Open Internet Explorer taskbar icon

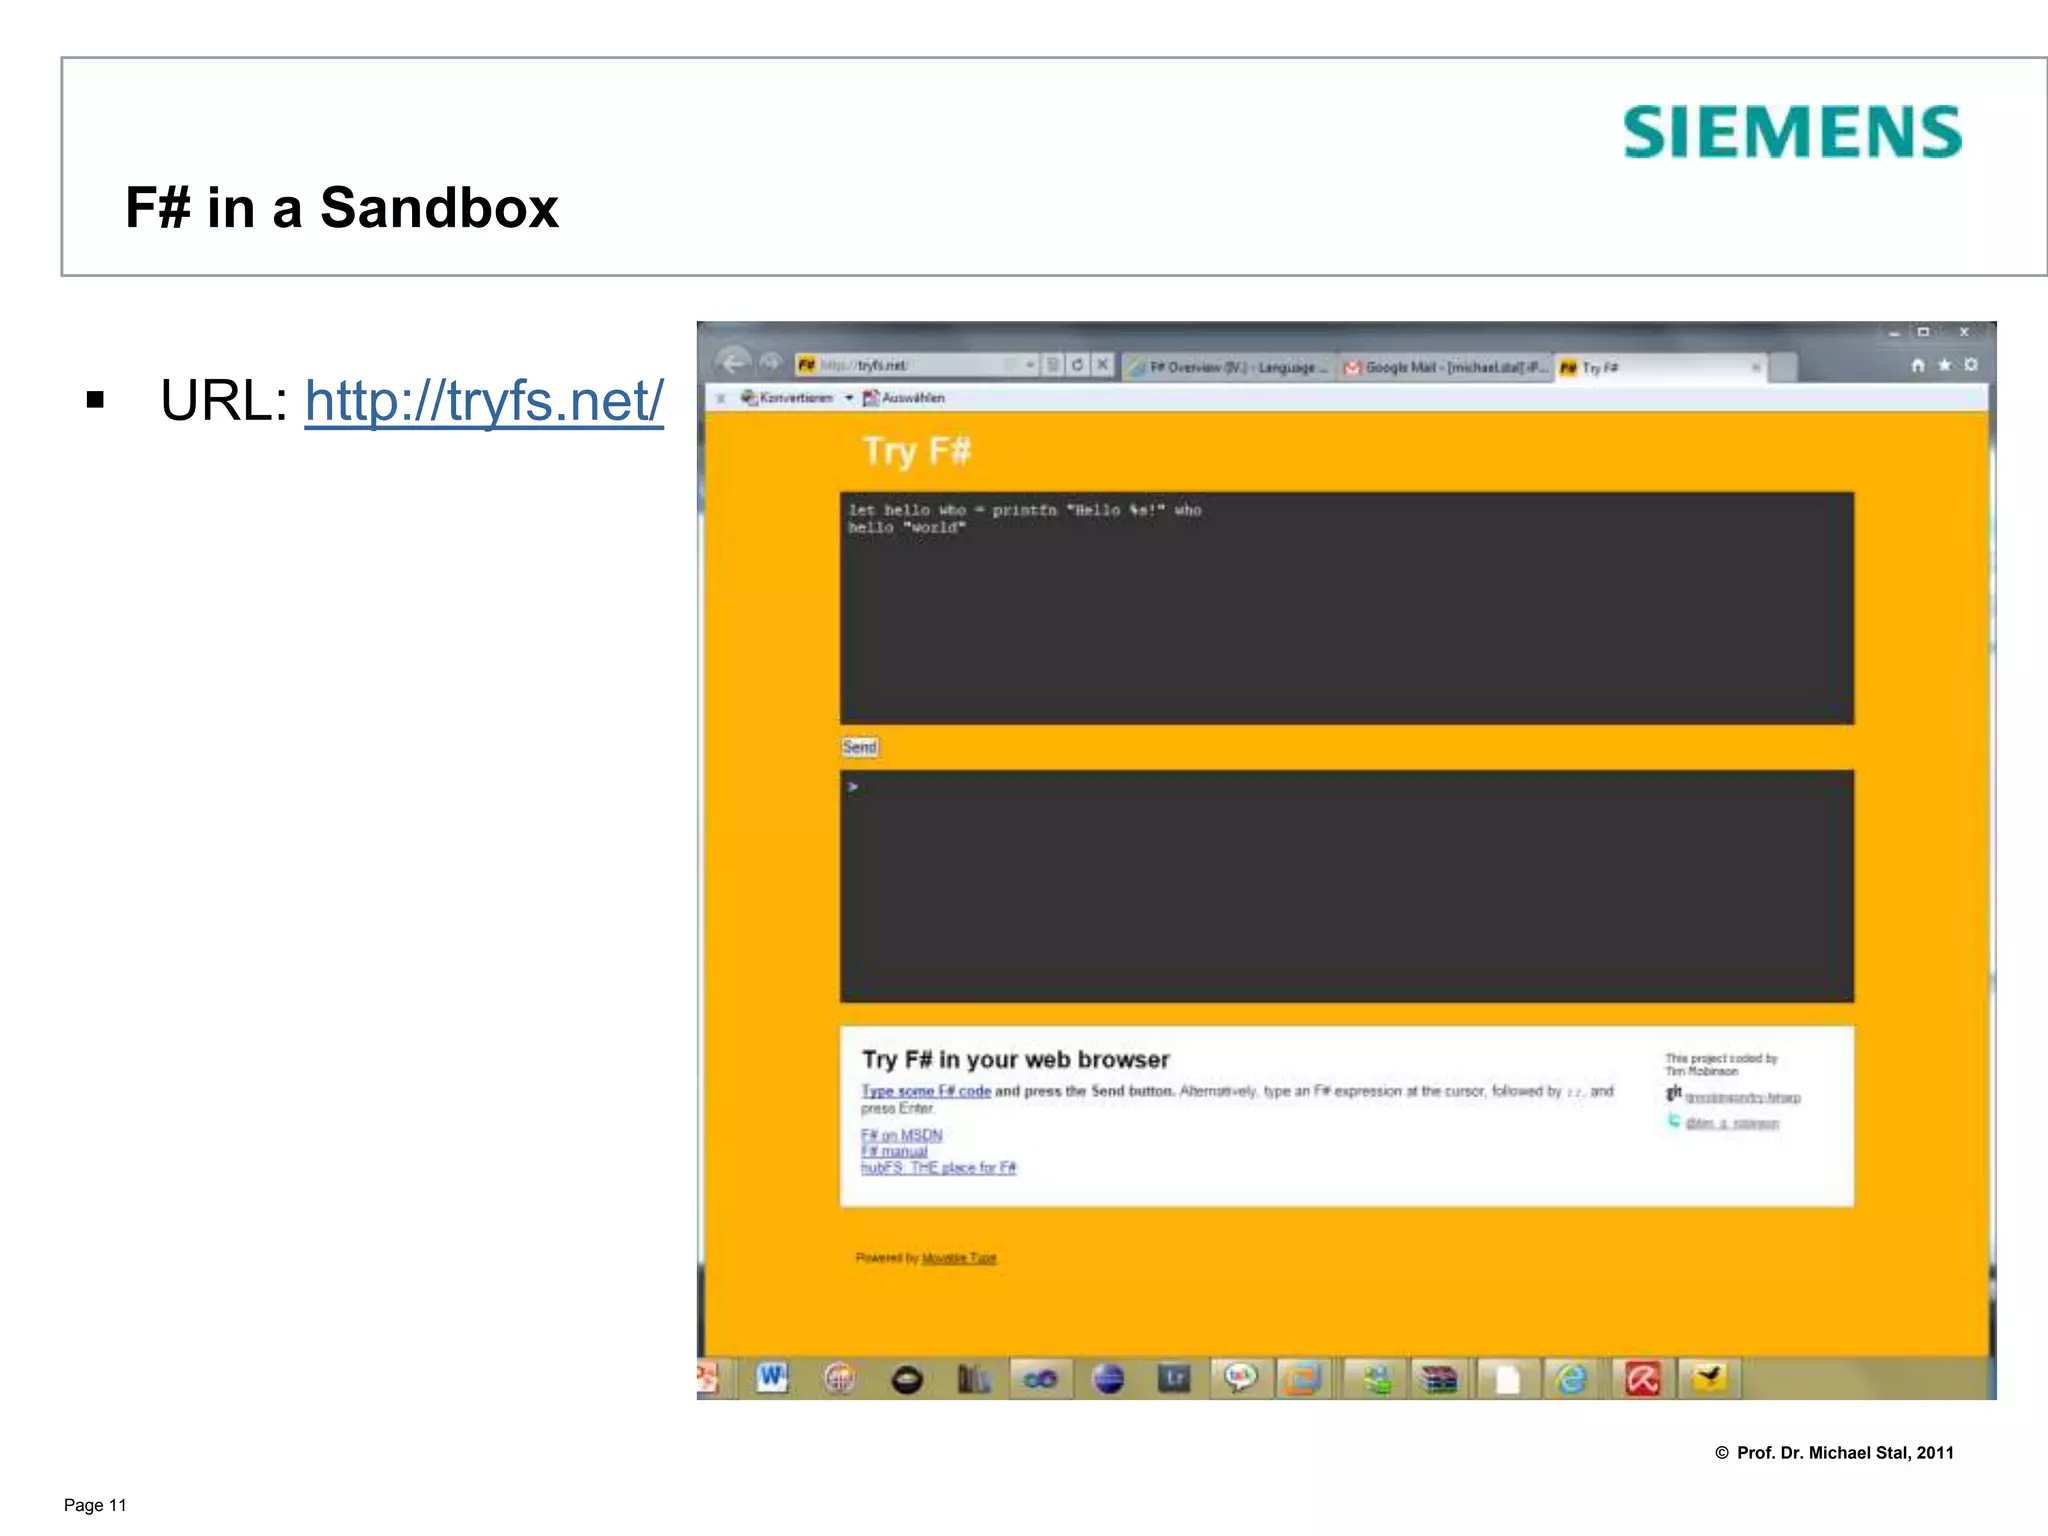tap(1571, 1380)
